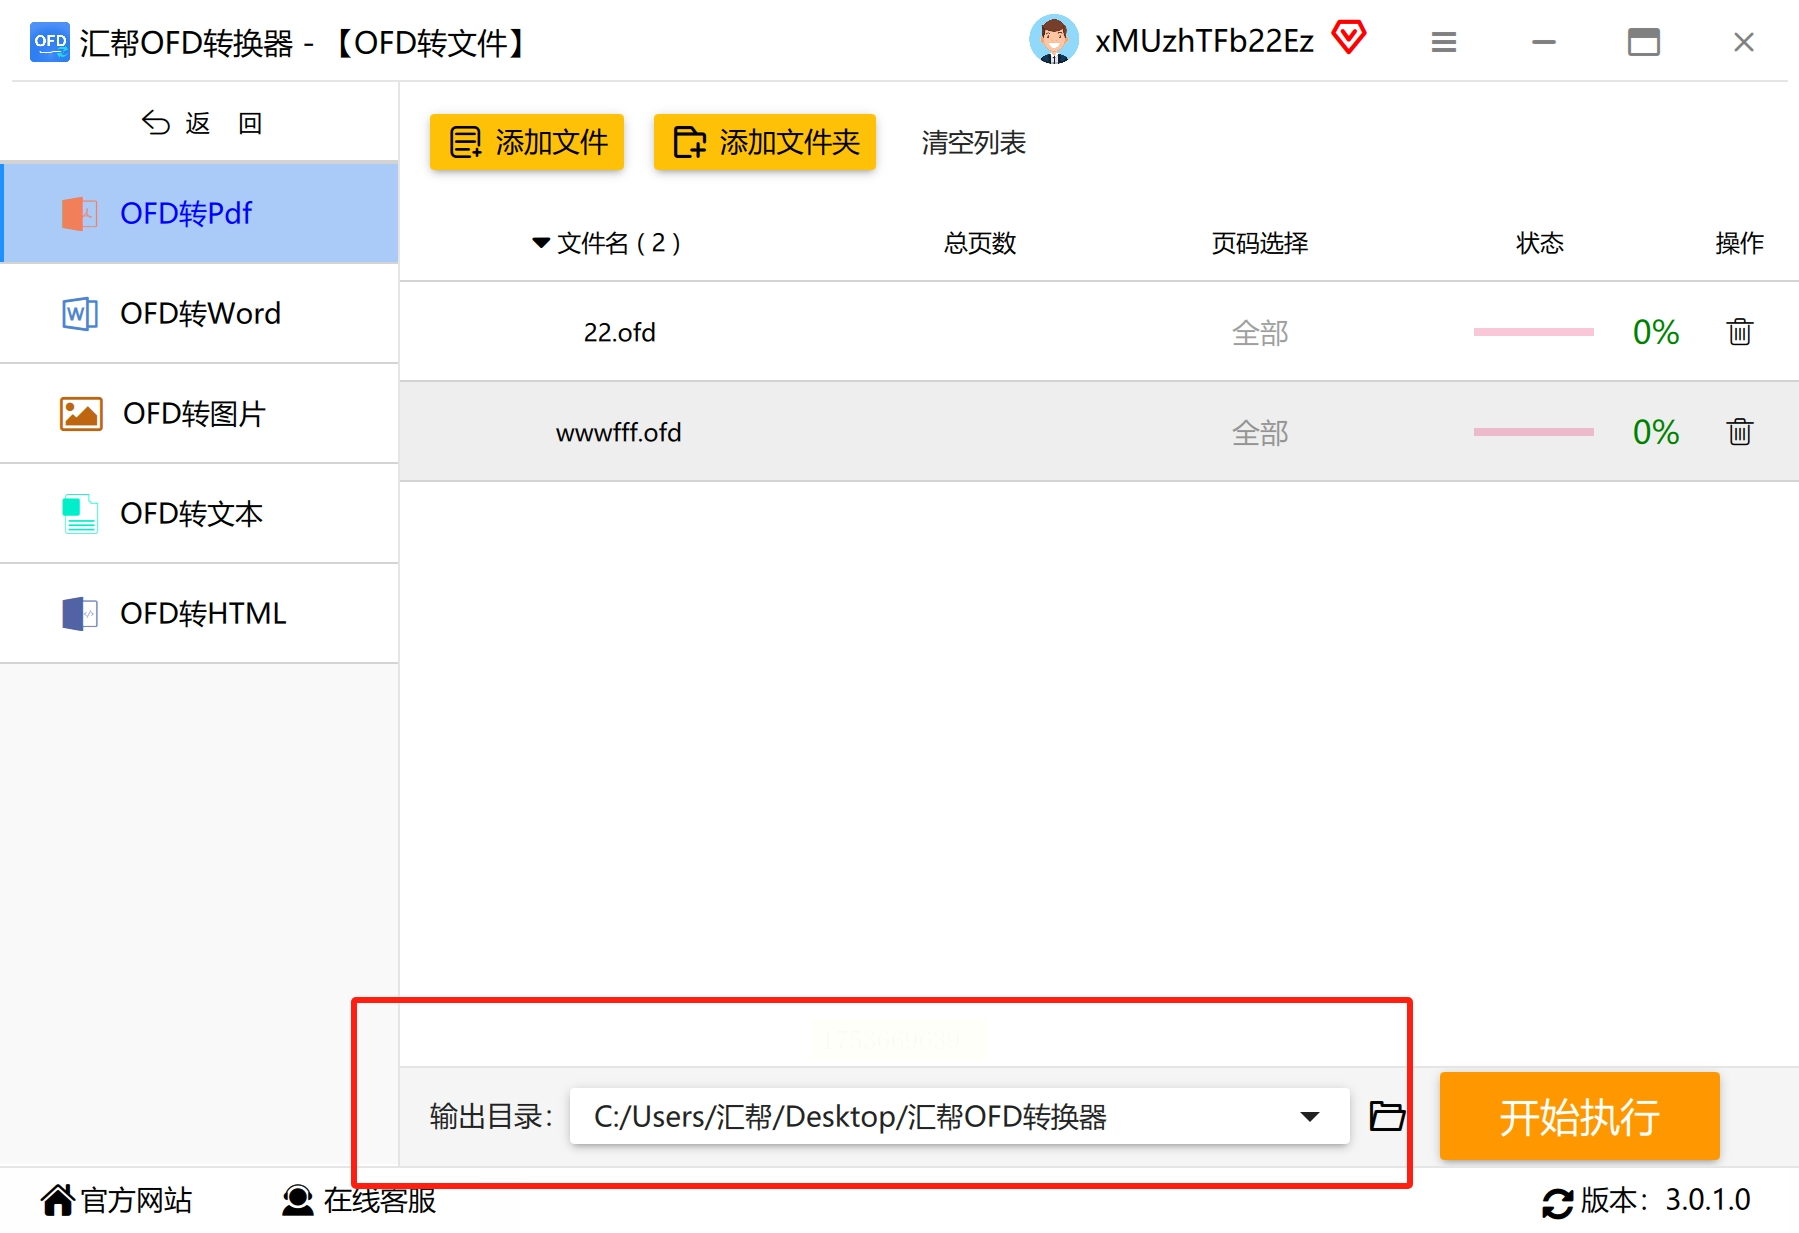The height and width of the screenshot is (1233, 1799).
Task: Click the 操作 column header
Action: point(1739,243)
